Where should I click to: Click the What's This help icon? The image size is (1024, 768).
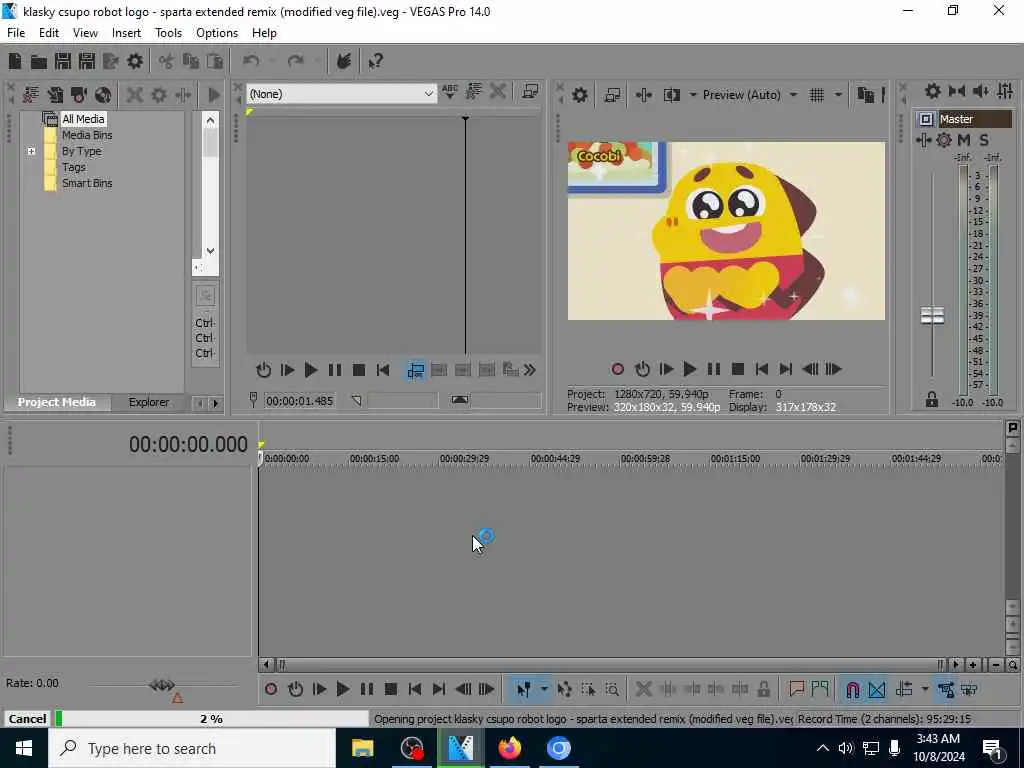(x=376, y=61)
